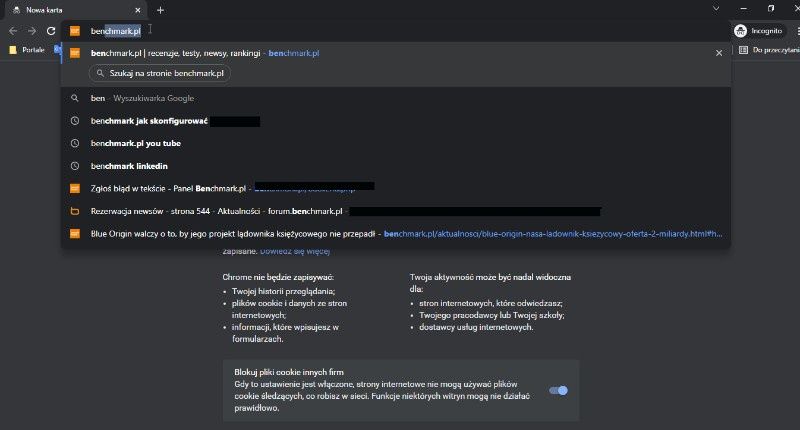This screenshot has height=430, width=800.
Task: Click clock icon beside benchmark jak skonfigurować
Action: (x=74, y=121)
